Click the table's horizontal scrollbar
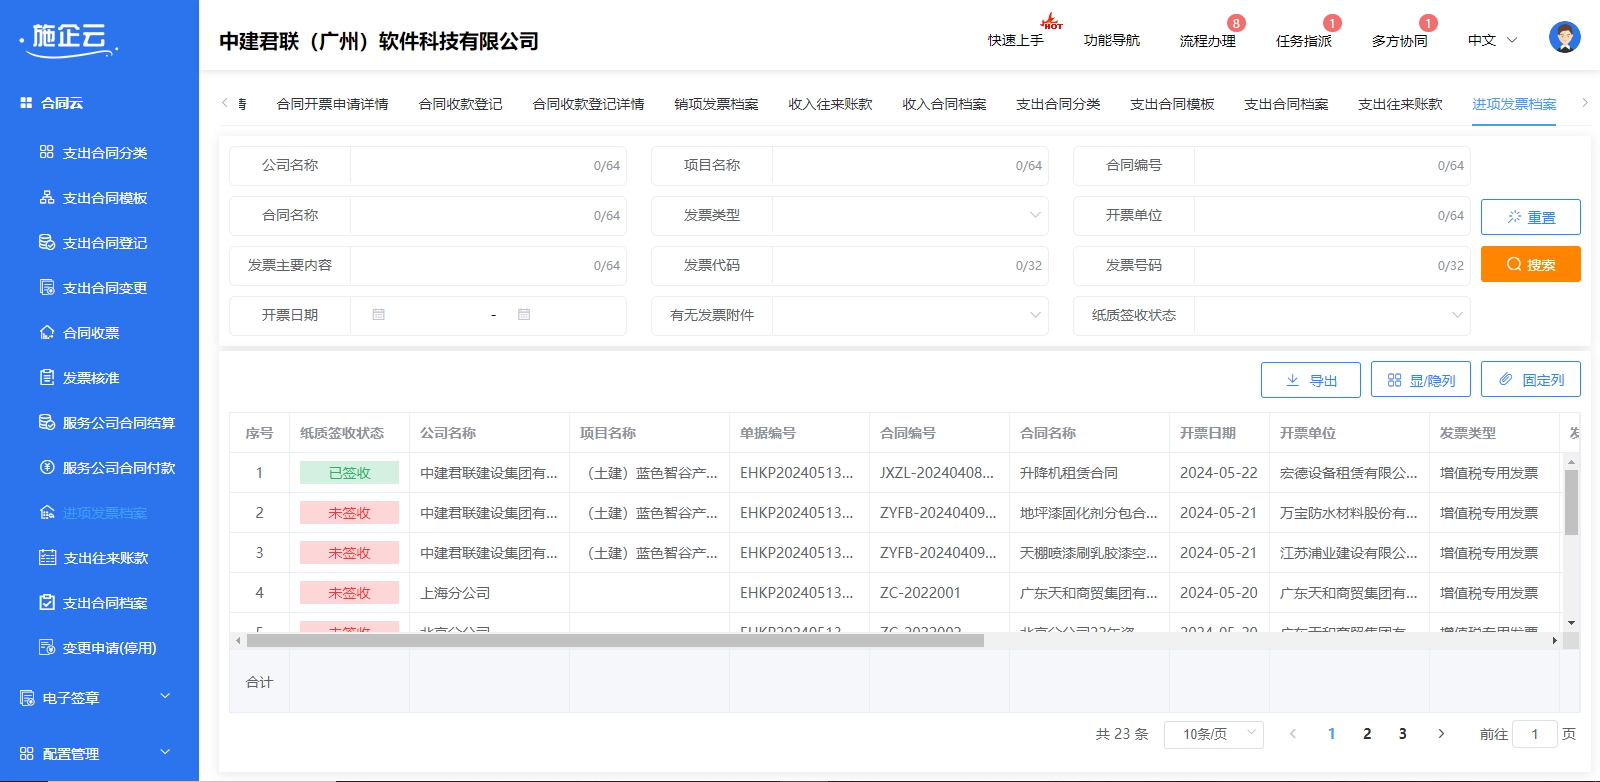The width and height of the screenshot is (1600, 782). click(615, 640)
